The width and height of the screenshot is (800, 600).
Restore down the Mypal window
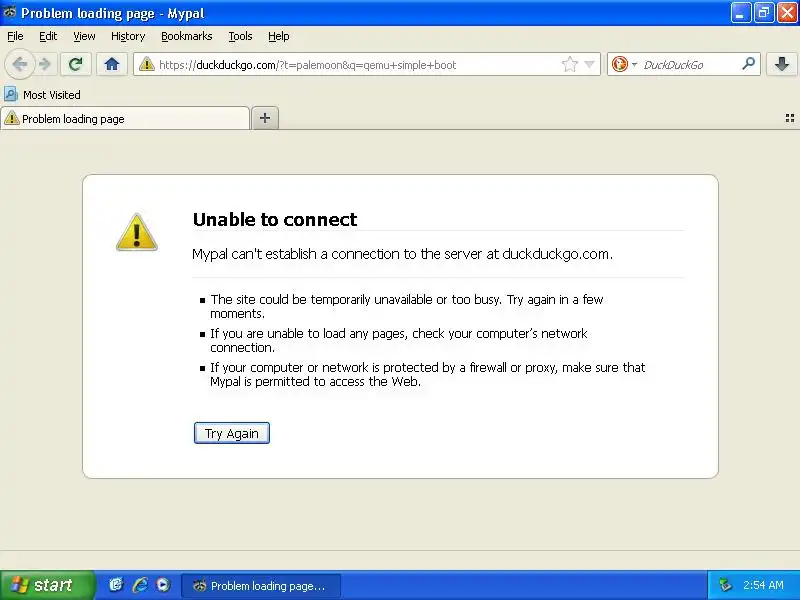point(764,13)
